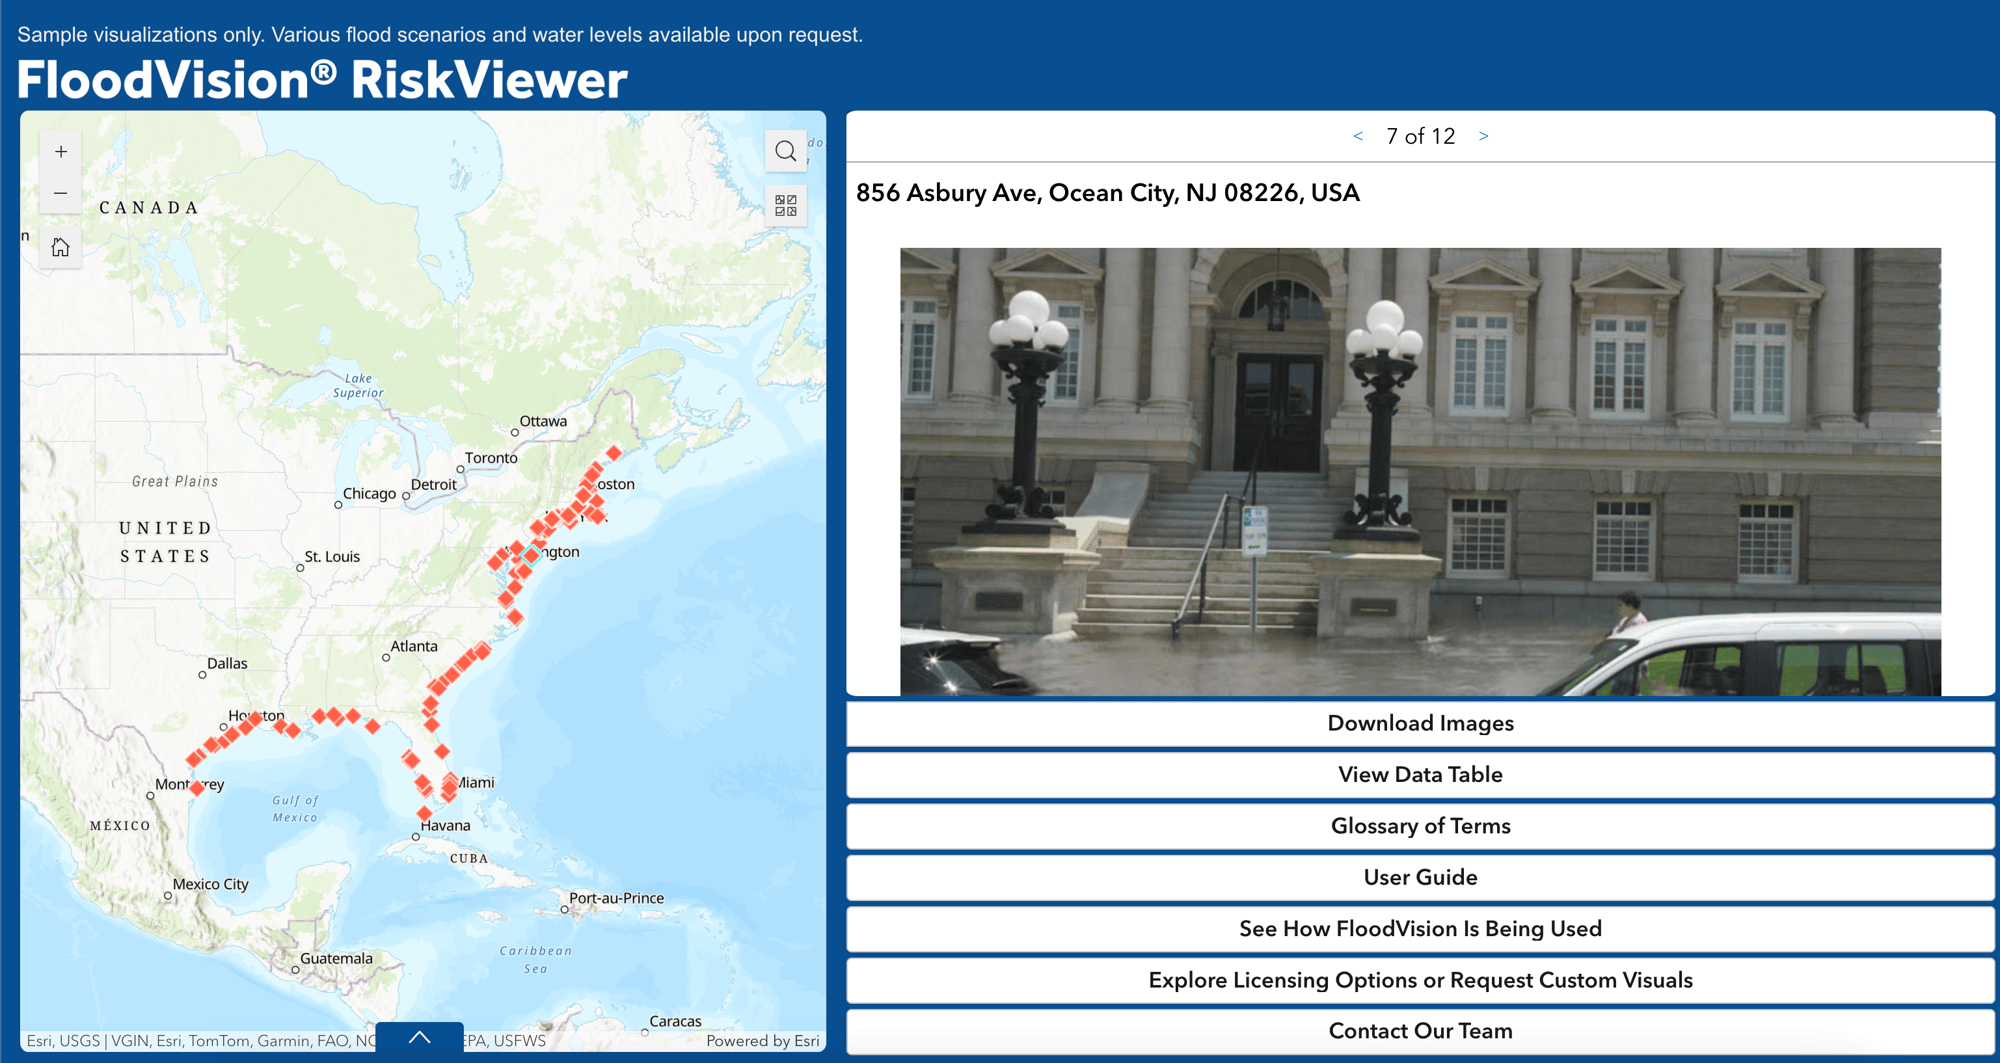
Task: Expand the bottom panel with up chevron
Action: (419, 1038)
